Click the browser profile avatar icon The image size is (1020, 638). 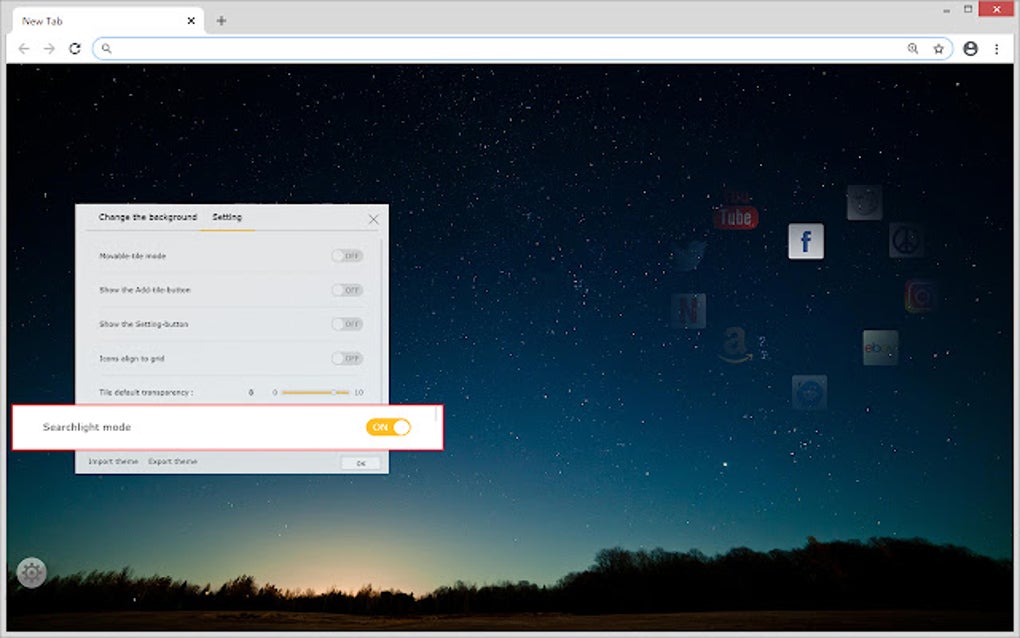click(x=968, y=47)
